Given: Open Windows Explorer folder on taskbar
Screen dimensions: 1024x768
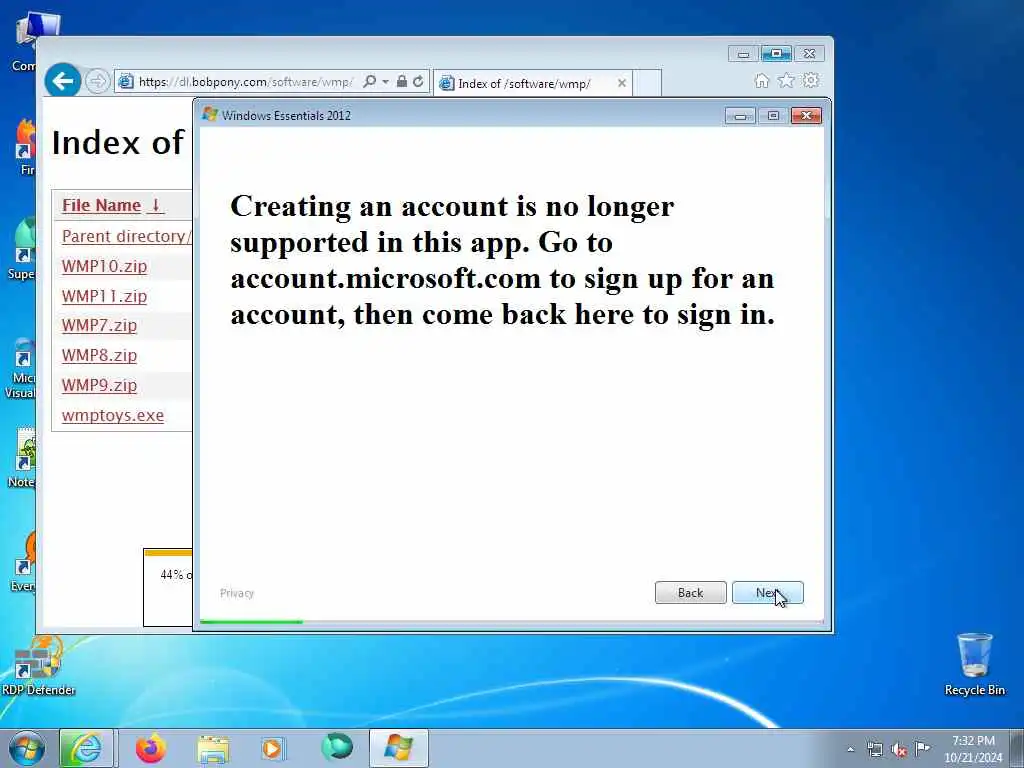Looking at the screenshot, I should [213, 748].
